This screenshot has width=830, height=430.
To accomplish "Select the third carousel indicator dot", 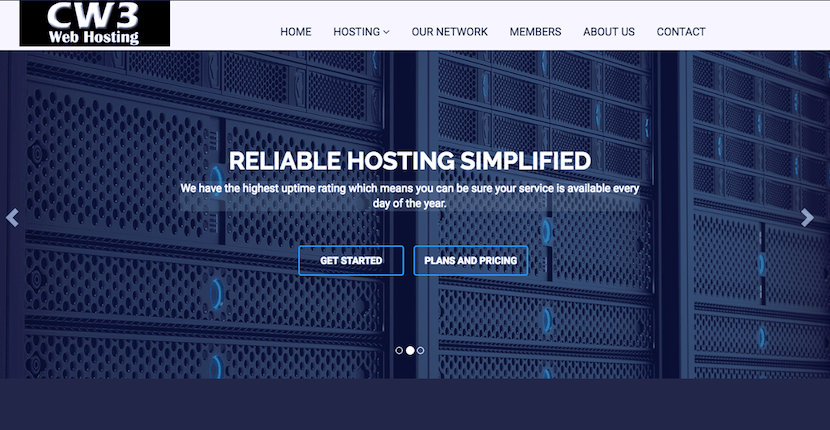I will coord(420,350).
